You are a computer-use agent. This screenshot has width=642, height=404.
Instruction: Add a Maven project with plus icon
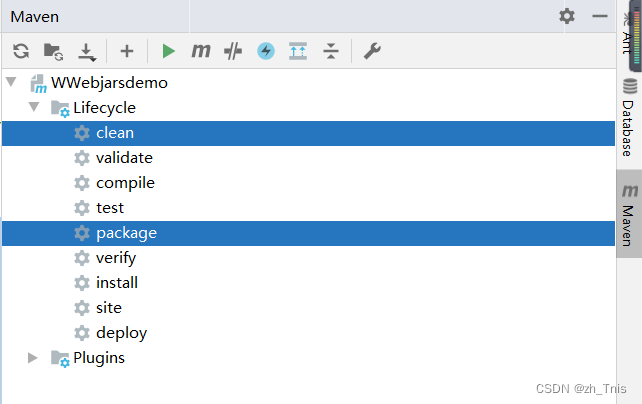(127, 51)
